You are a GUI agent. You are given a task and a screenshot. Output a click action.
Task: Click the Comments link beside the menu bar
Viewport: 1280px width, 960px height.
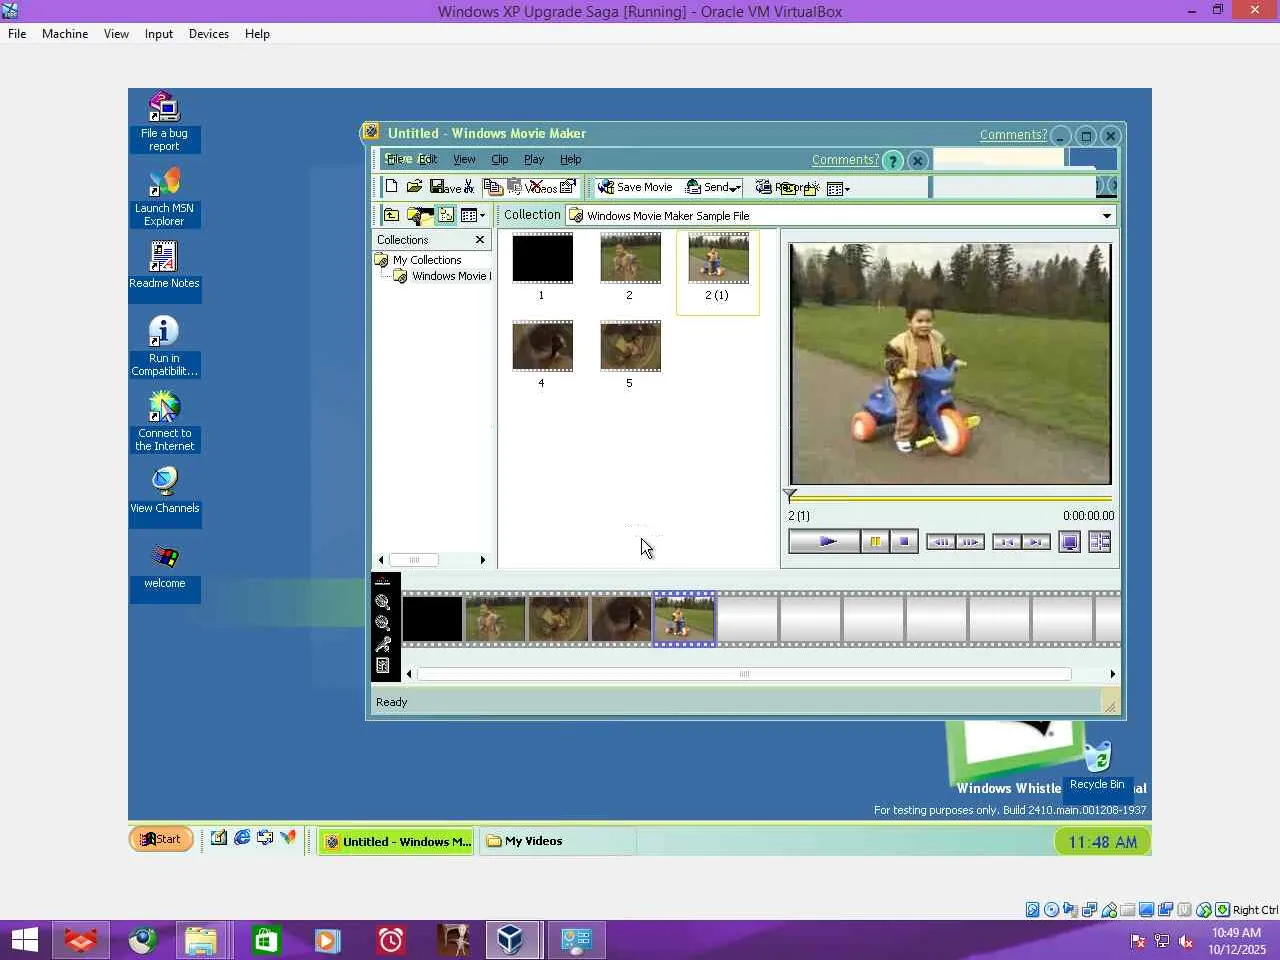845,160
